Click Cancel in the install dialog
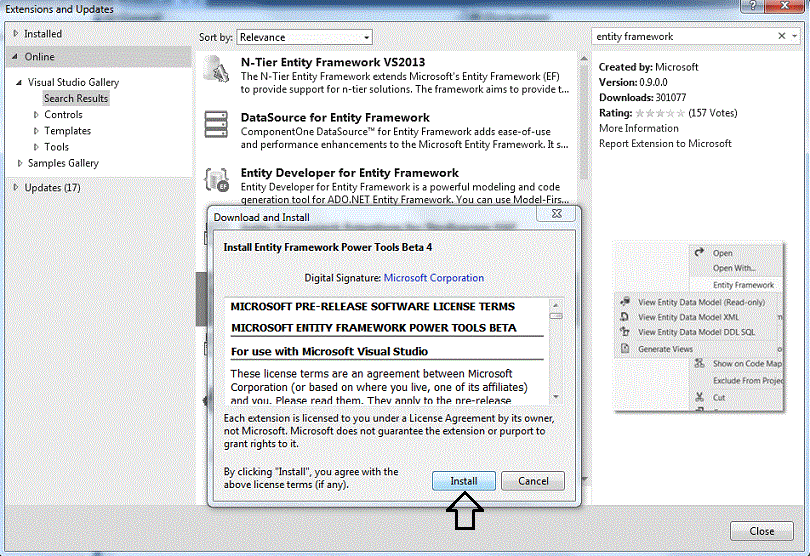Viewport: 810px width, 556px height. [x=533, y=481]
